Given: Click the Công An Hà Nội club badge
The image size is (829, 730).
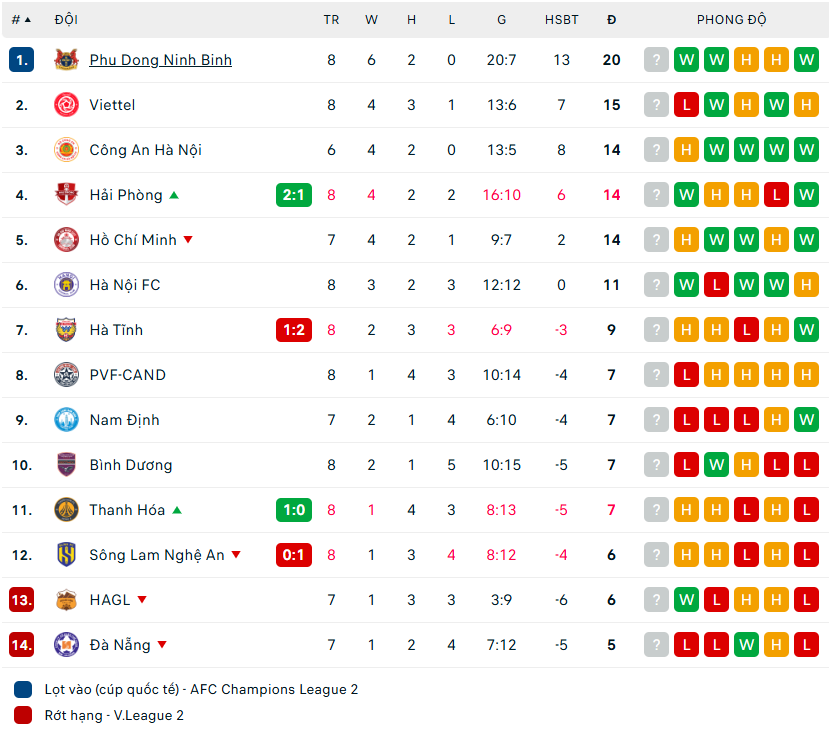Looking at the screenshot, I should click(66, 150).
